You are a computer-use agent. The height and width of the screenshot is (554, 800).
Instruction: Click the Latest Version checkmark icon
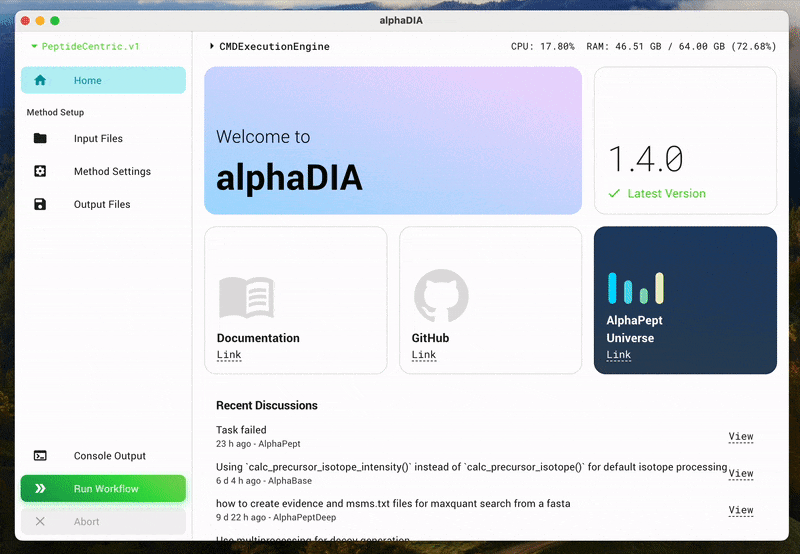coord(614,193)
